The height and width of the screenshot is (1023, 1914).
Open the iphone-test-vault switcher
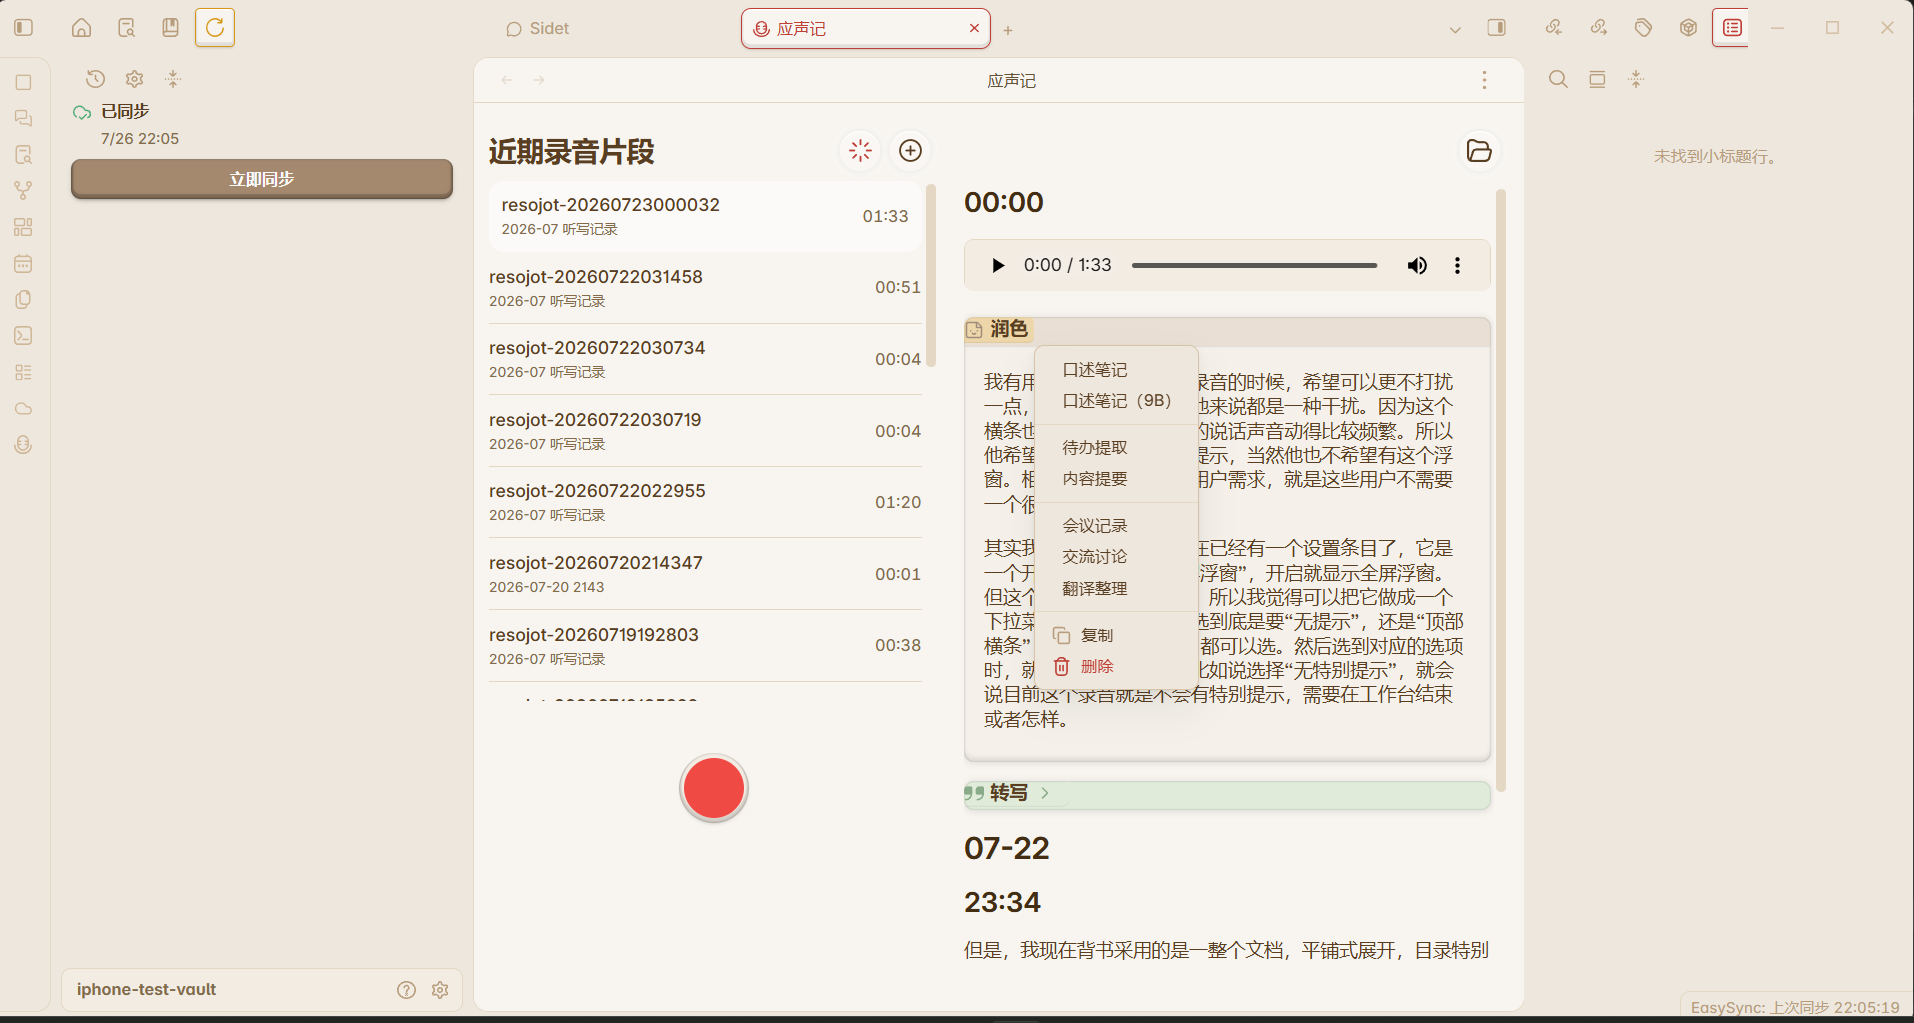[147, 989]
